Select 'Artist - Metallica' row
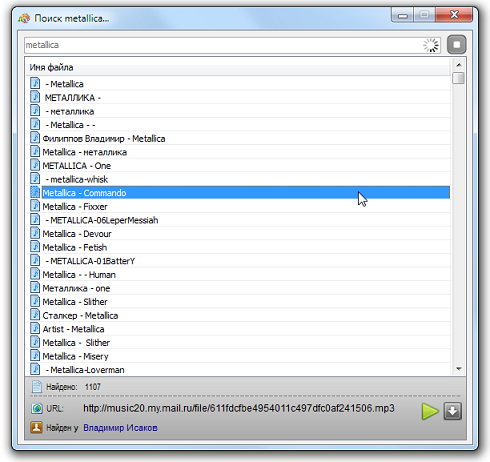 point(238,329)
